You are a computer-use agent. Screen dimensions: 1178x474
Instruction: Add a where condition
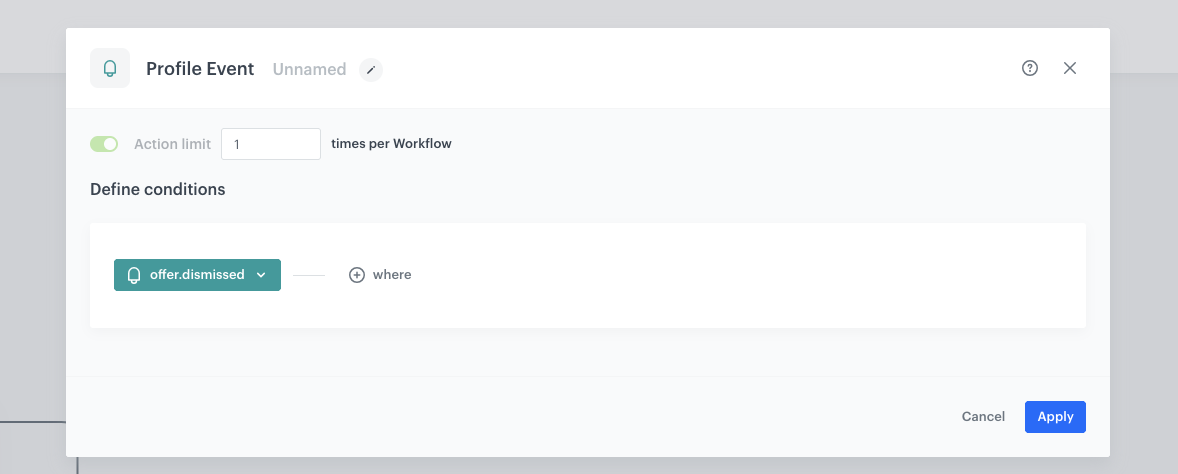391,275
